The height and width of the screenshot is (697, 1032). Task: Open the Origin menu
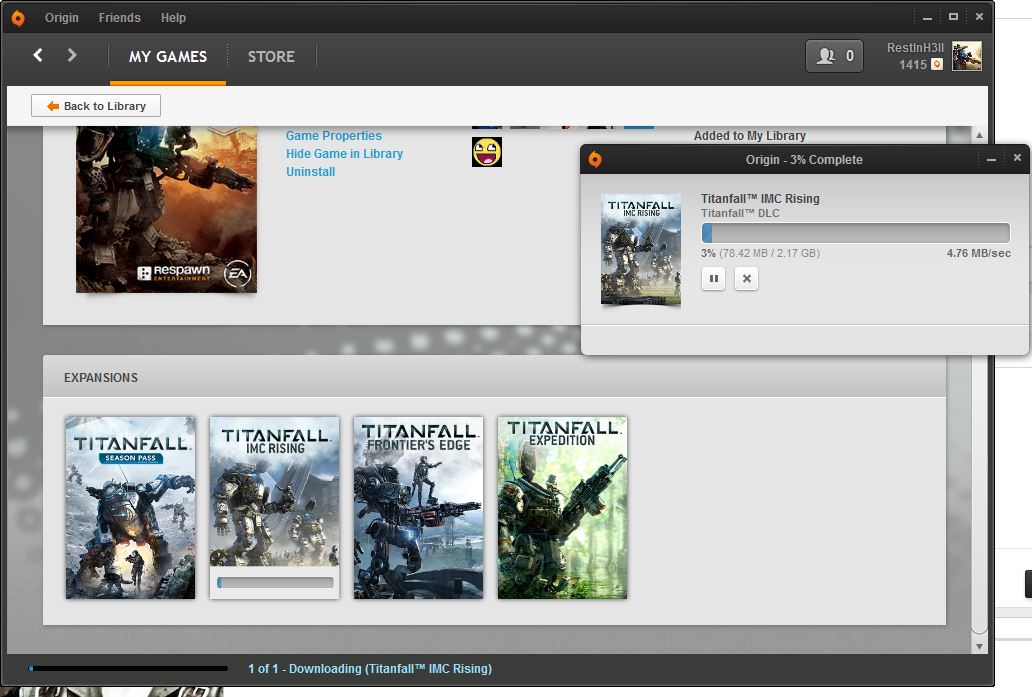coord(61,18)
